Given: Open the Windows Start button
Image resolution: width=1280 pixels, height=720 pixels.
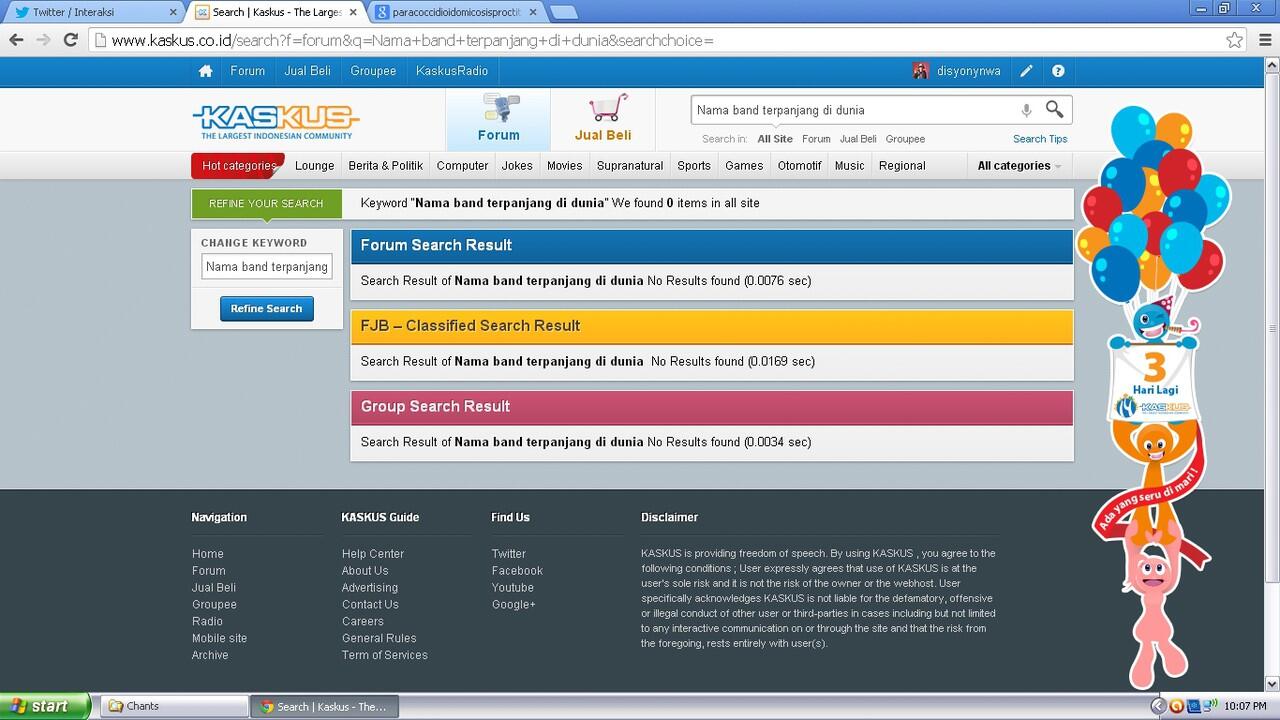Looking at the screenshot, I should pyautogui.click(x=45, y=706).
